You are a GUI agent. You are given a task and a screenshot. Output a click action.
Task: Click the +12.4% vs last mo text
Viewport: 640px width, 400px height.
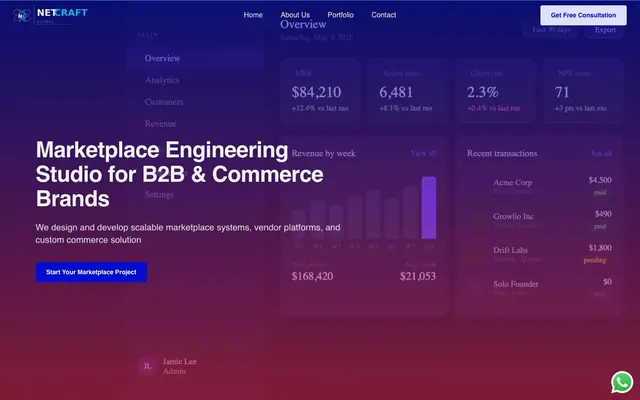click(x=320, y=109)
